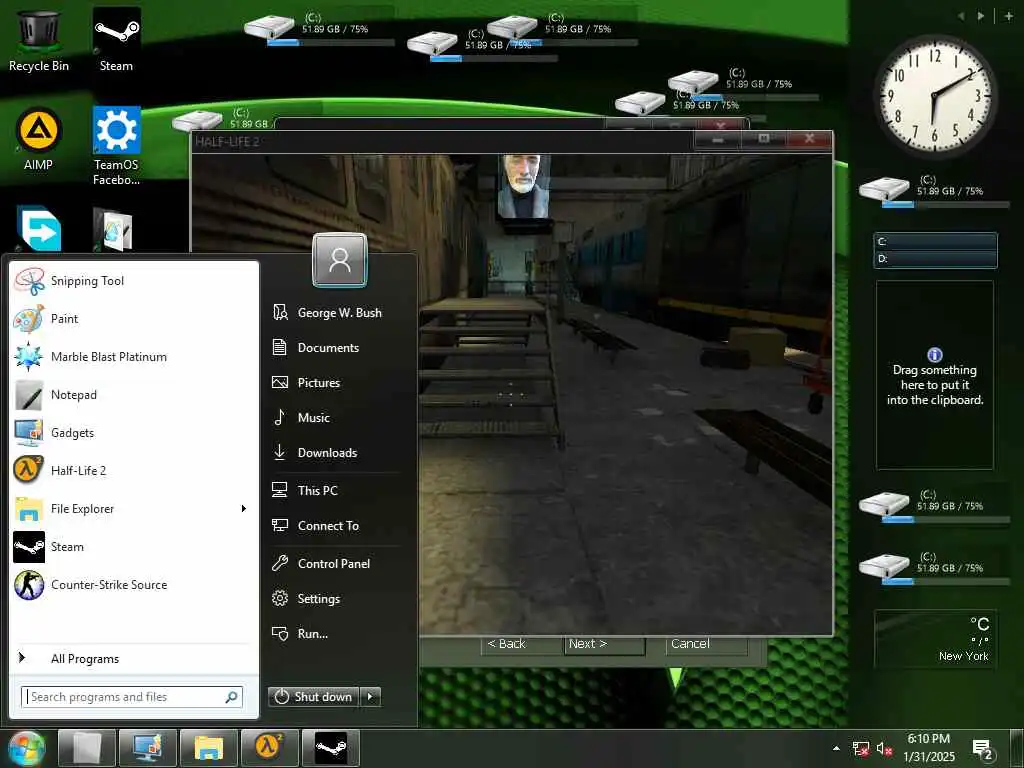This screenshot has width=1024, height=768.
Task: Click the search magnifier icon
Action: click(x=231, y=697)
